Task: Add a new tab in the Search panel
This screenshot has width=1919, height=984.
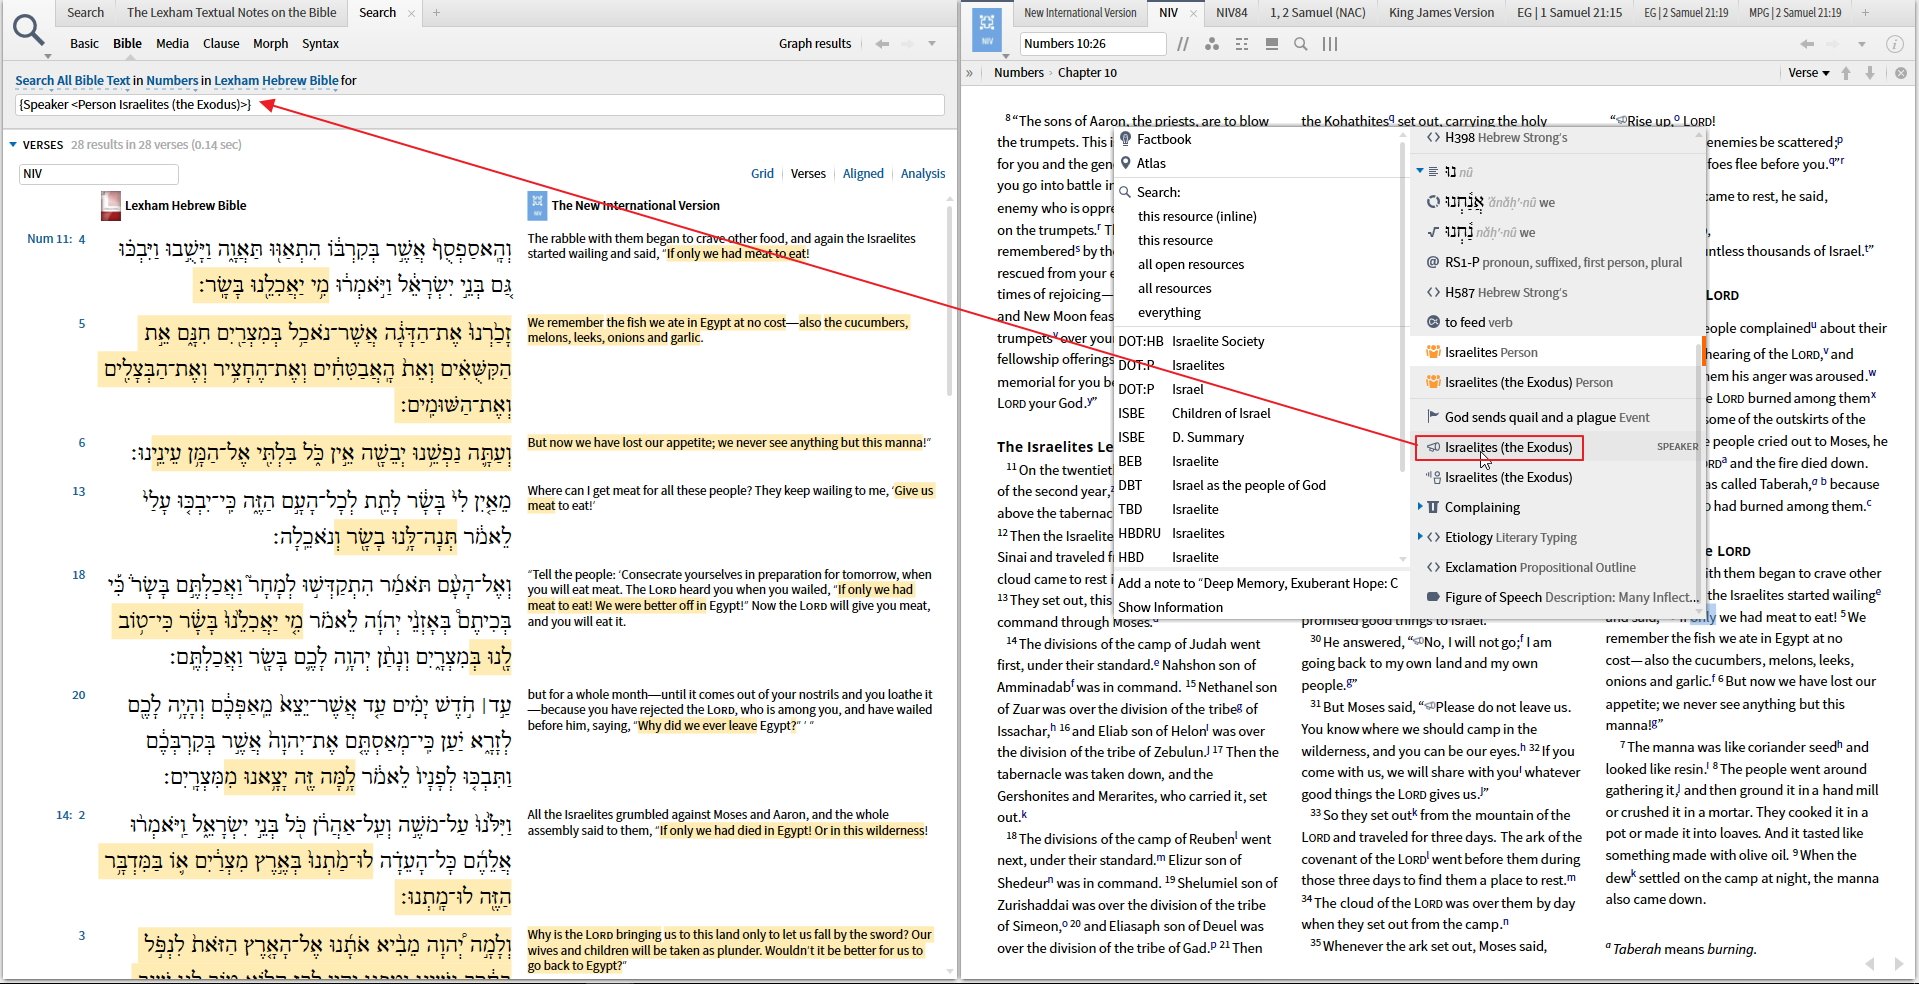Action: [436, 13]
